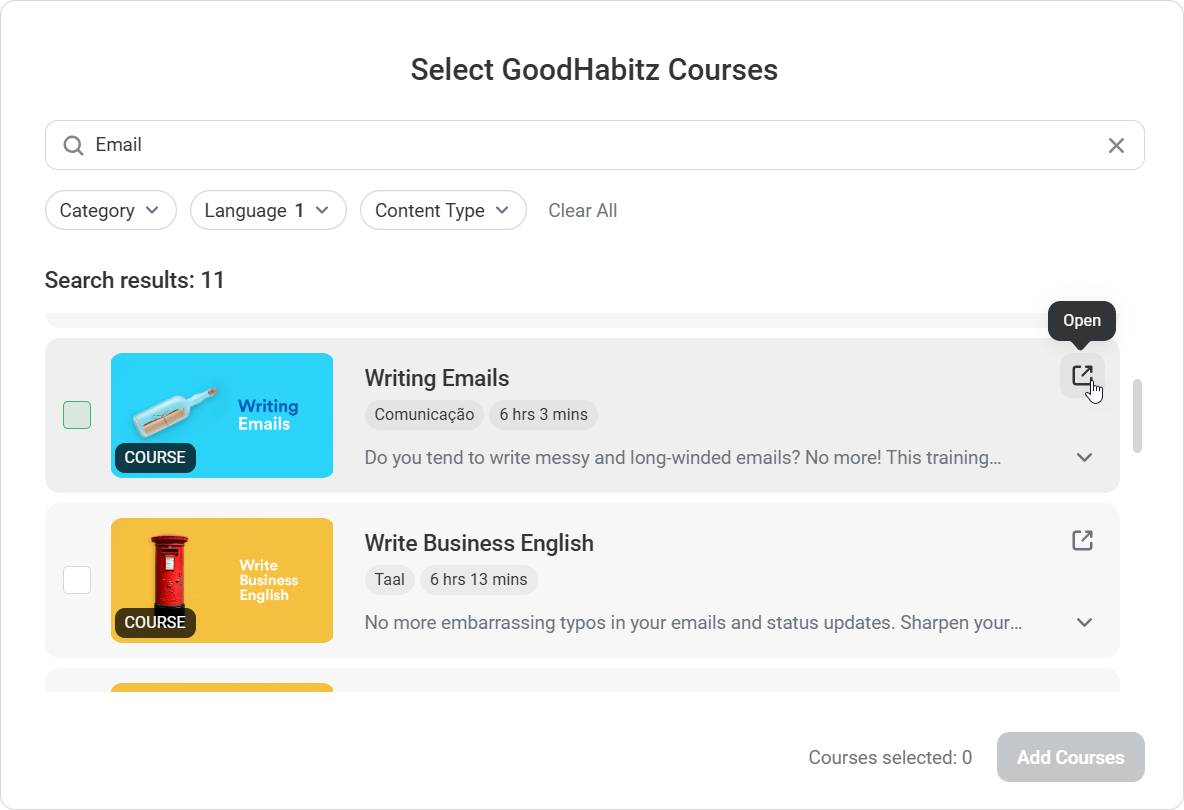1184x810 pixels.
Task: Click the Comunicação category tag
Action: [x=424, y=414]
